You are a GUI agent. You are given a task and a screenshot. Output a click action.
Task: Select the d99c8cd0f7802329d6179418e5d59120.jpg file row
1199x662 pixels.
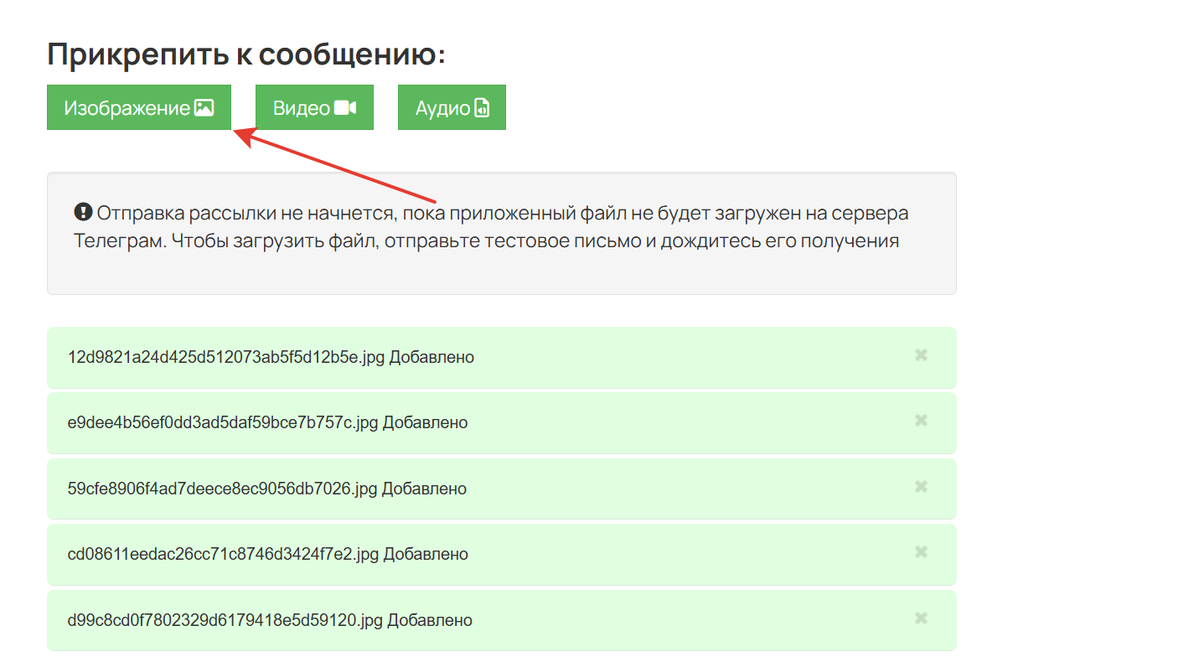(502, 621)
